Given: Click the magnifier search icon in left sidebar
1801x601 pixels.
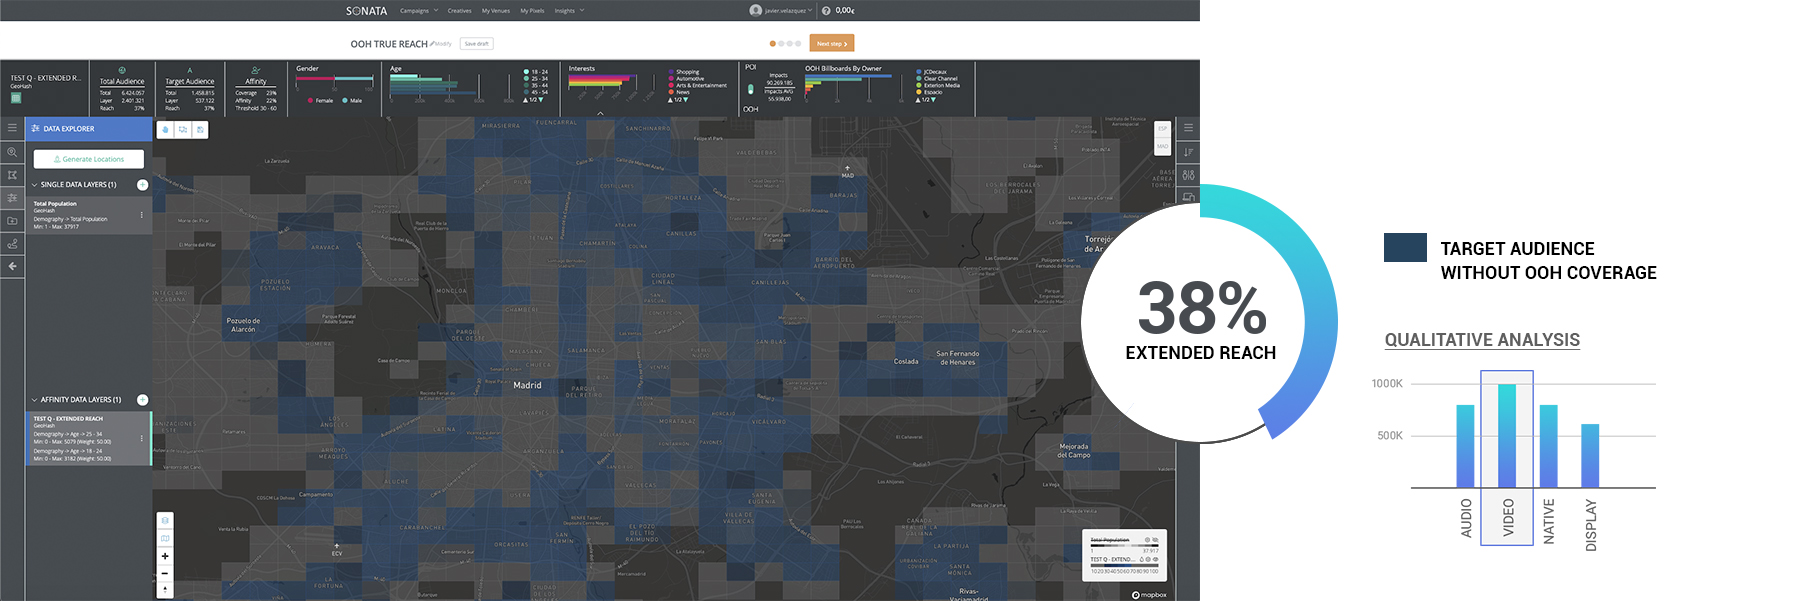Looking at the screenshot, I should click(x=12, y=152).
